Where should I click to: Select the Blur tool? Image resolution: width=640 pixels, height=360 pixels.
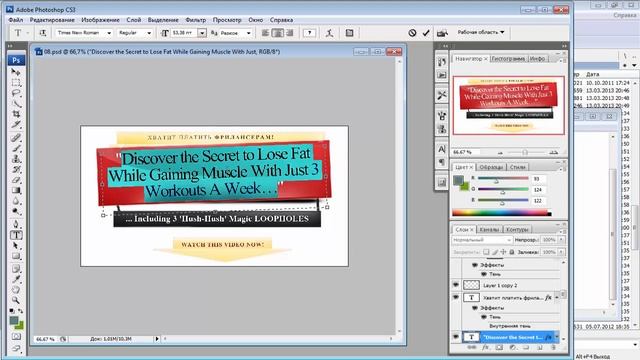click(x=16, y=201)
